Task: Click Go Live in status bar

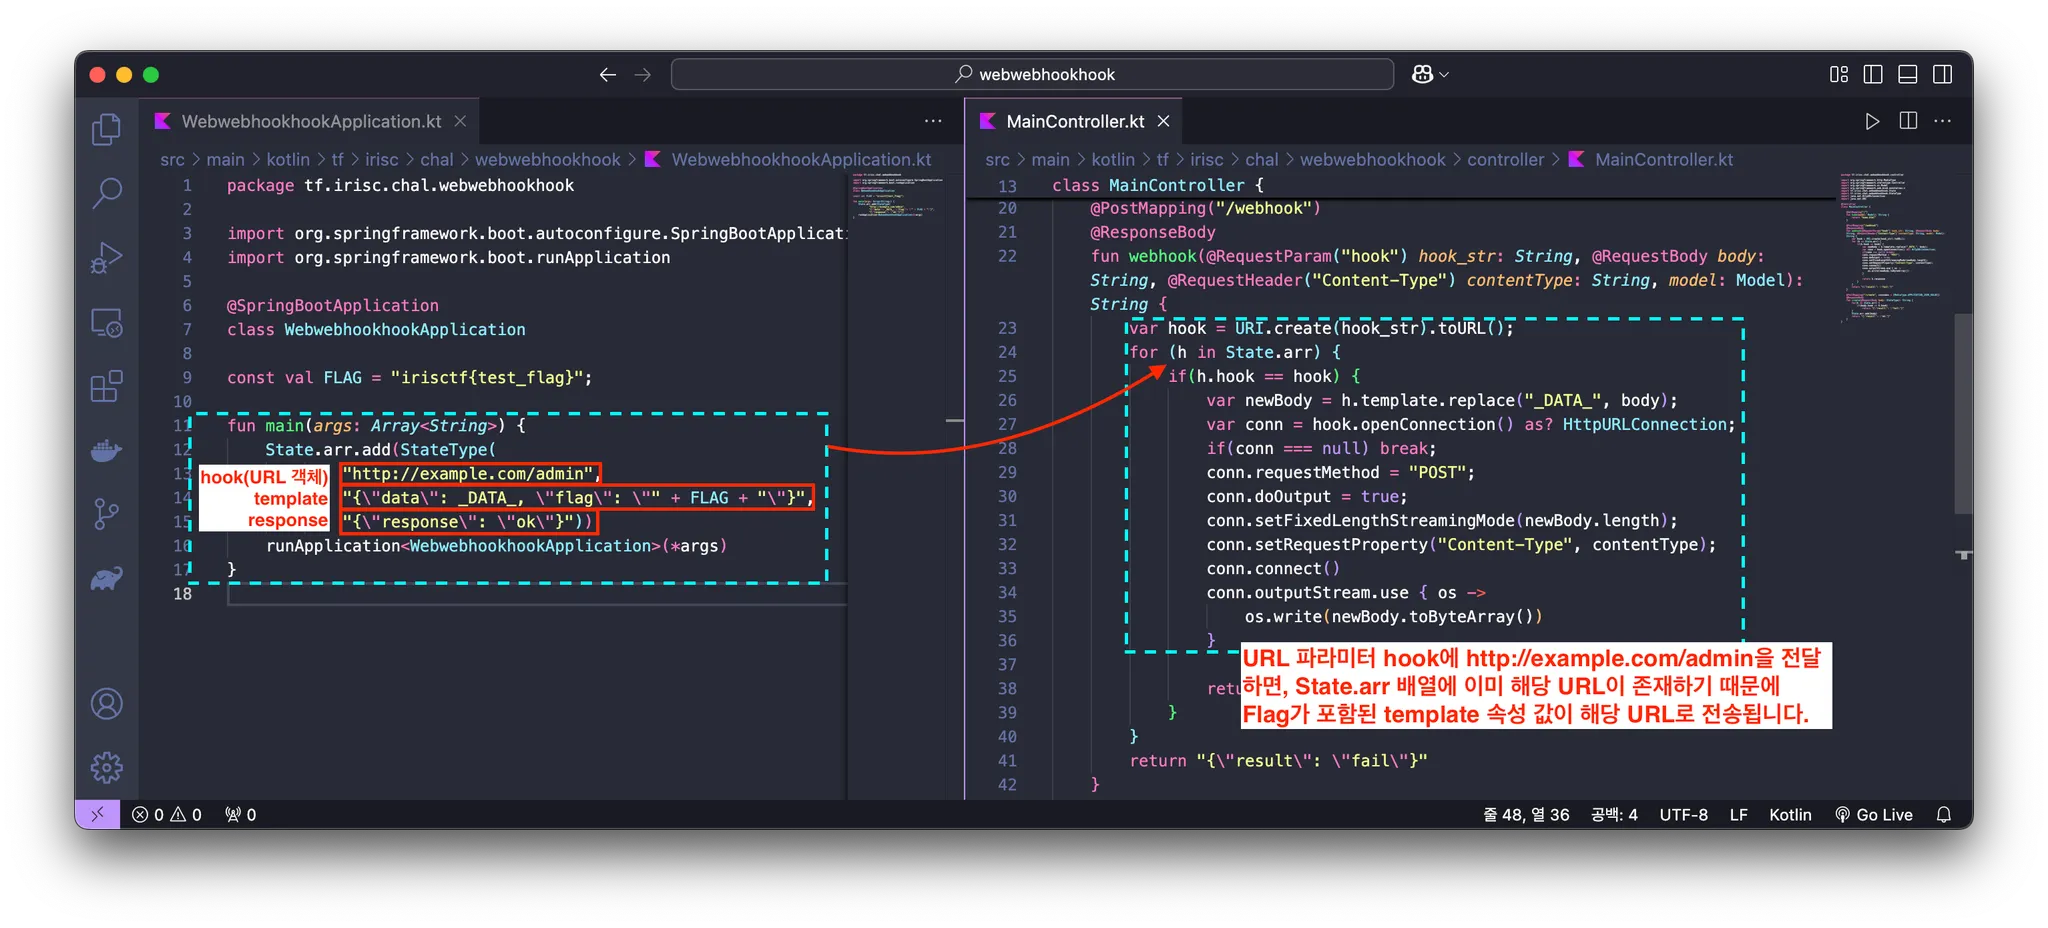Action: (1874, 814)
